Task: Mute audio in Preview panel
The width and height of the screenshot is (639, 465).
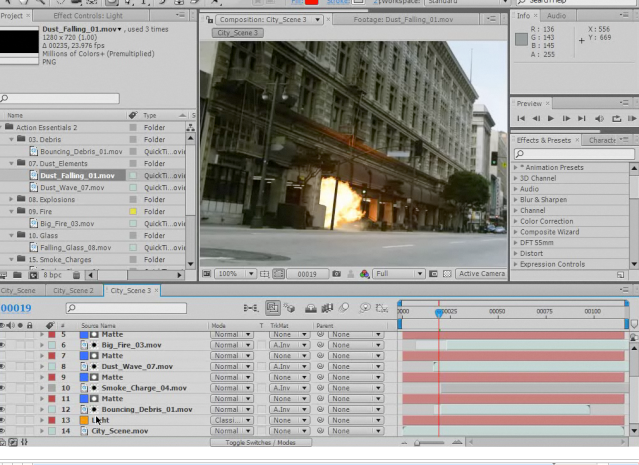Action: click(599, 119)
